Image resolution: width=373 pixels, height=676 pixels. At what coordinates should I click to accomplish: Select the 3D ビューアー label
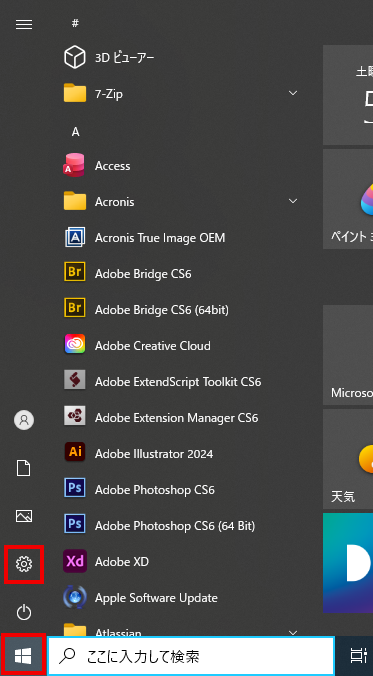(125, 58)
